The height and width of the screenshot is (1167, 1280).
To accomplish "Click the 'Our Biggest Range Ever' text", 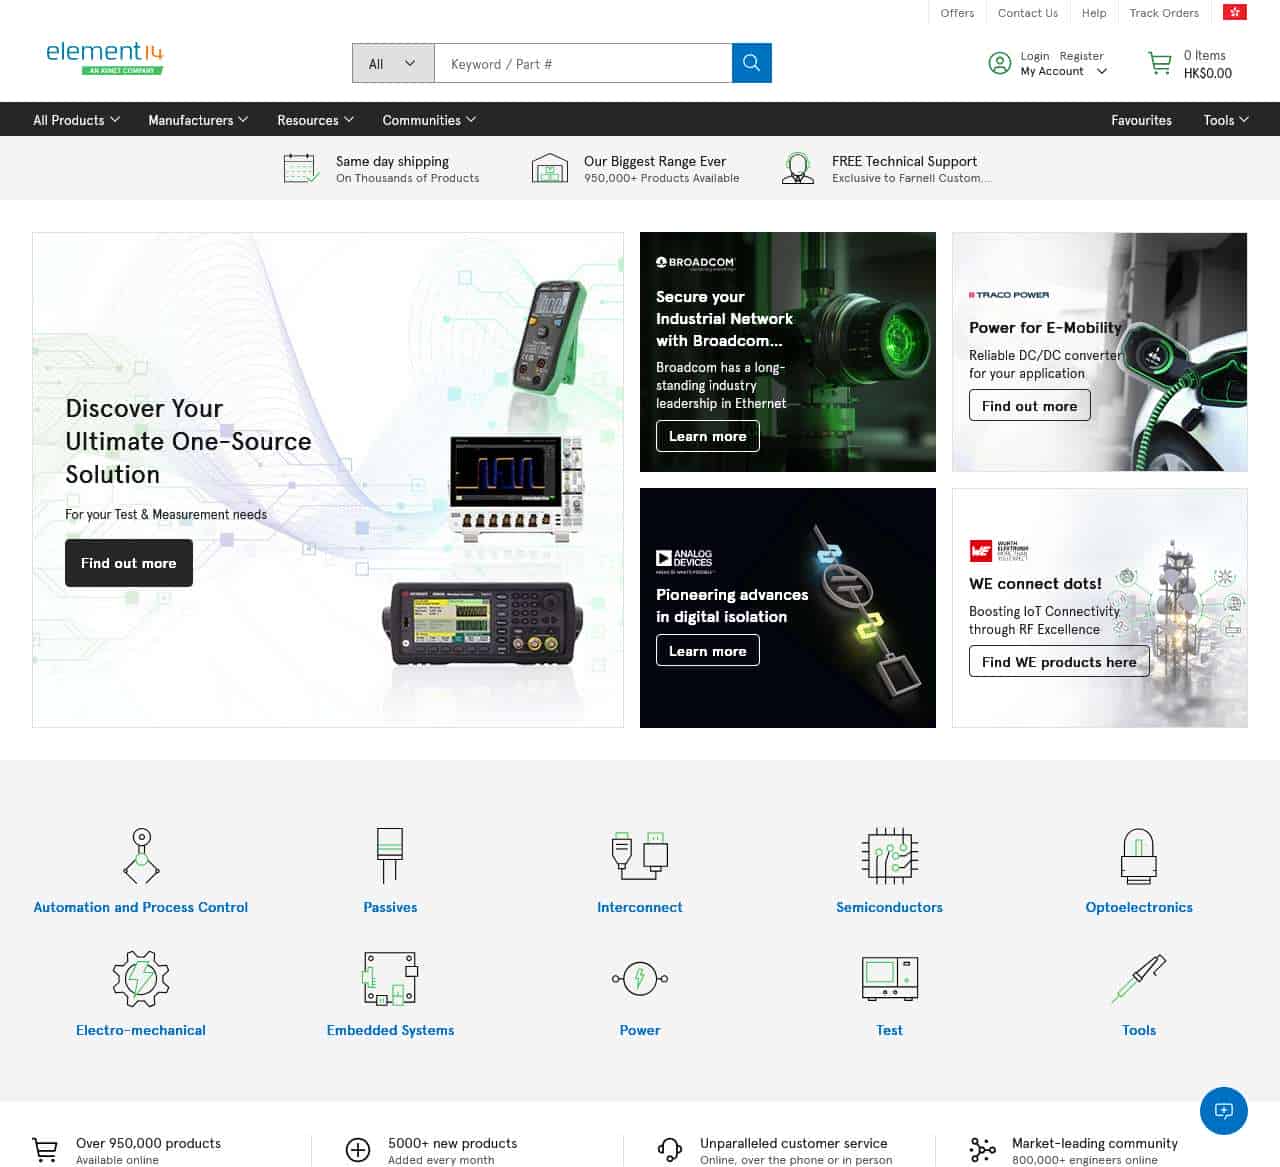I will click(655, 161).
